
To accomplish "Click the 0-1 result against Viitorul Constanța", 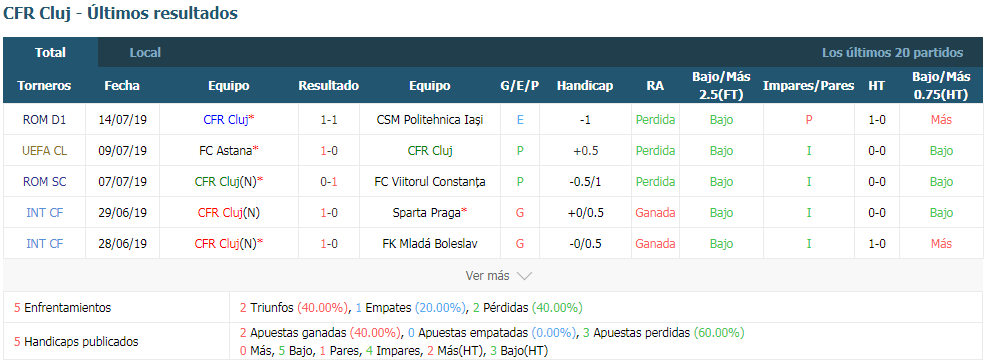I will click(x=329, y=182).
